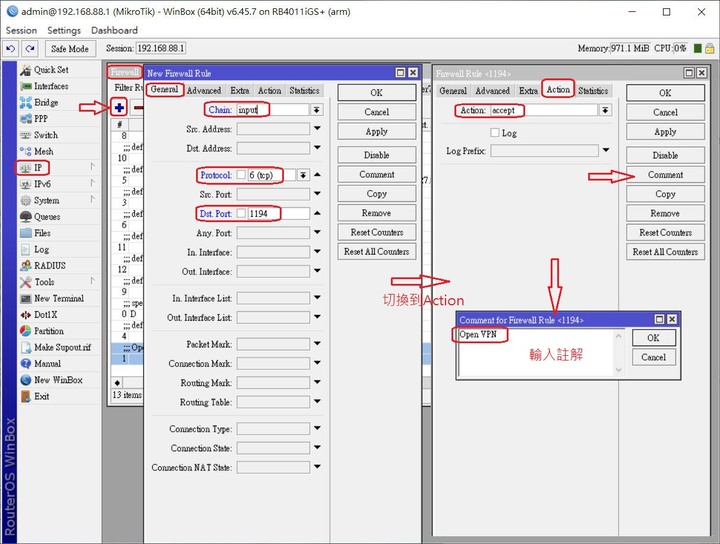Open Bridge menu icon
Image resolution: width=720 pixels, height=544 pixels.
[25, 102]
